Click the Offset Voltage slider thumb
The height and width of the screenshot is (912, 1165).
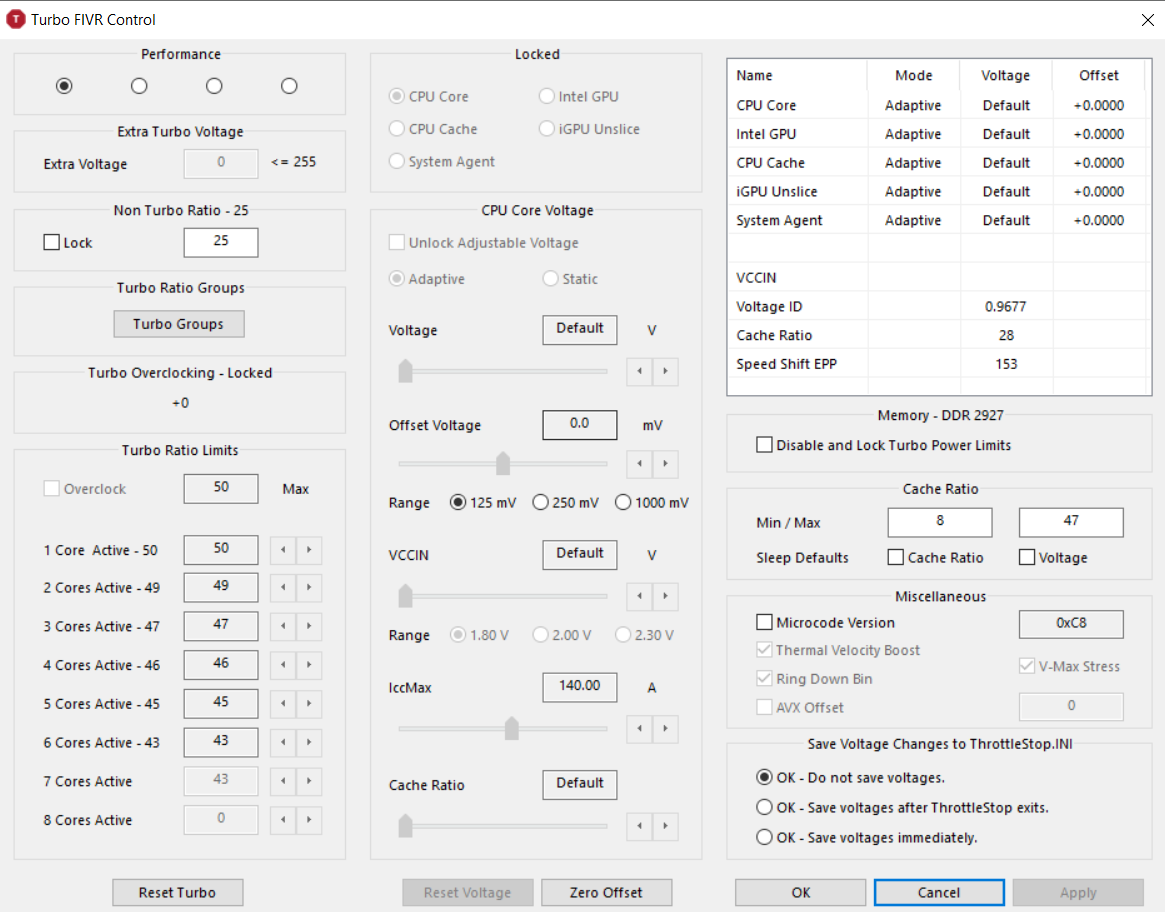click(503, 462)
